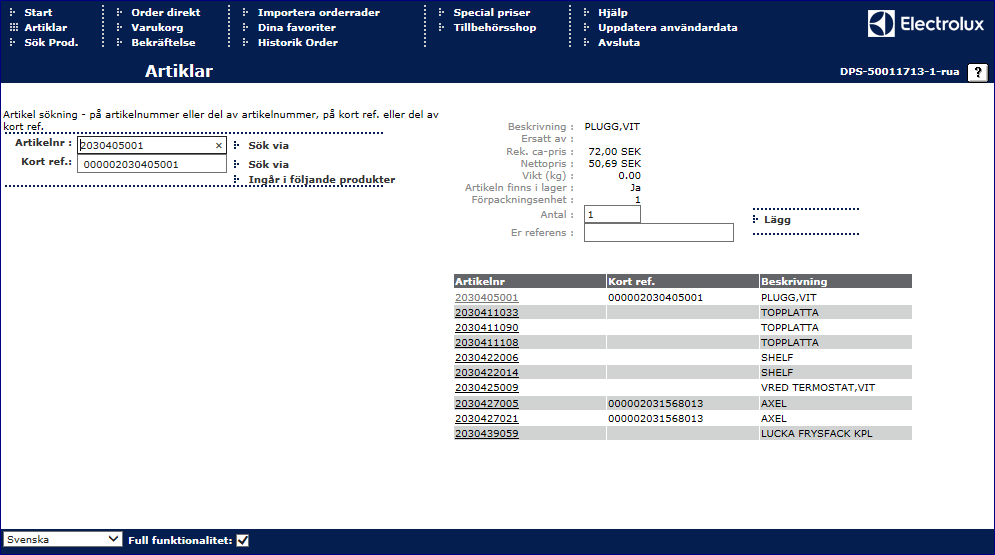Open article link 2030439059
The height and width of the screenshot is (555, 995).
tap(486, 434)
